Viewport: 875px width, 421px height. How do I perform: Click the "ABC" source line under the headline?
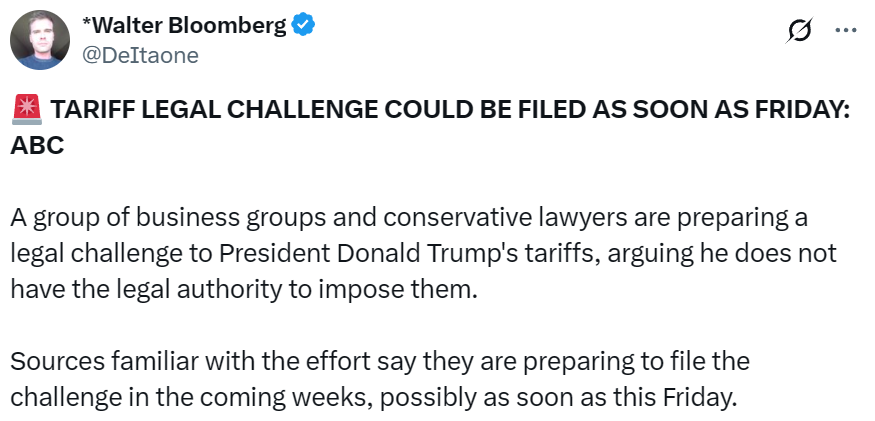pyautogui.click(x=37, y=145)
